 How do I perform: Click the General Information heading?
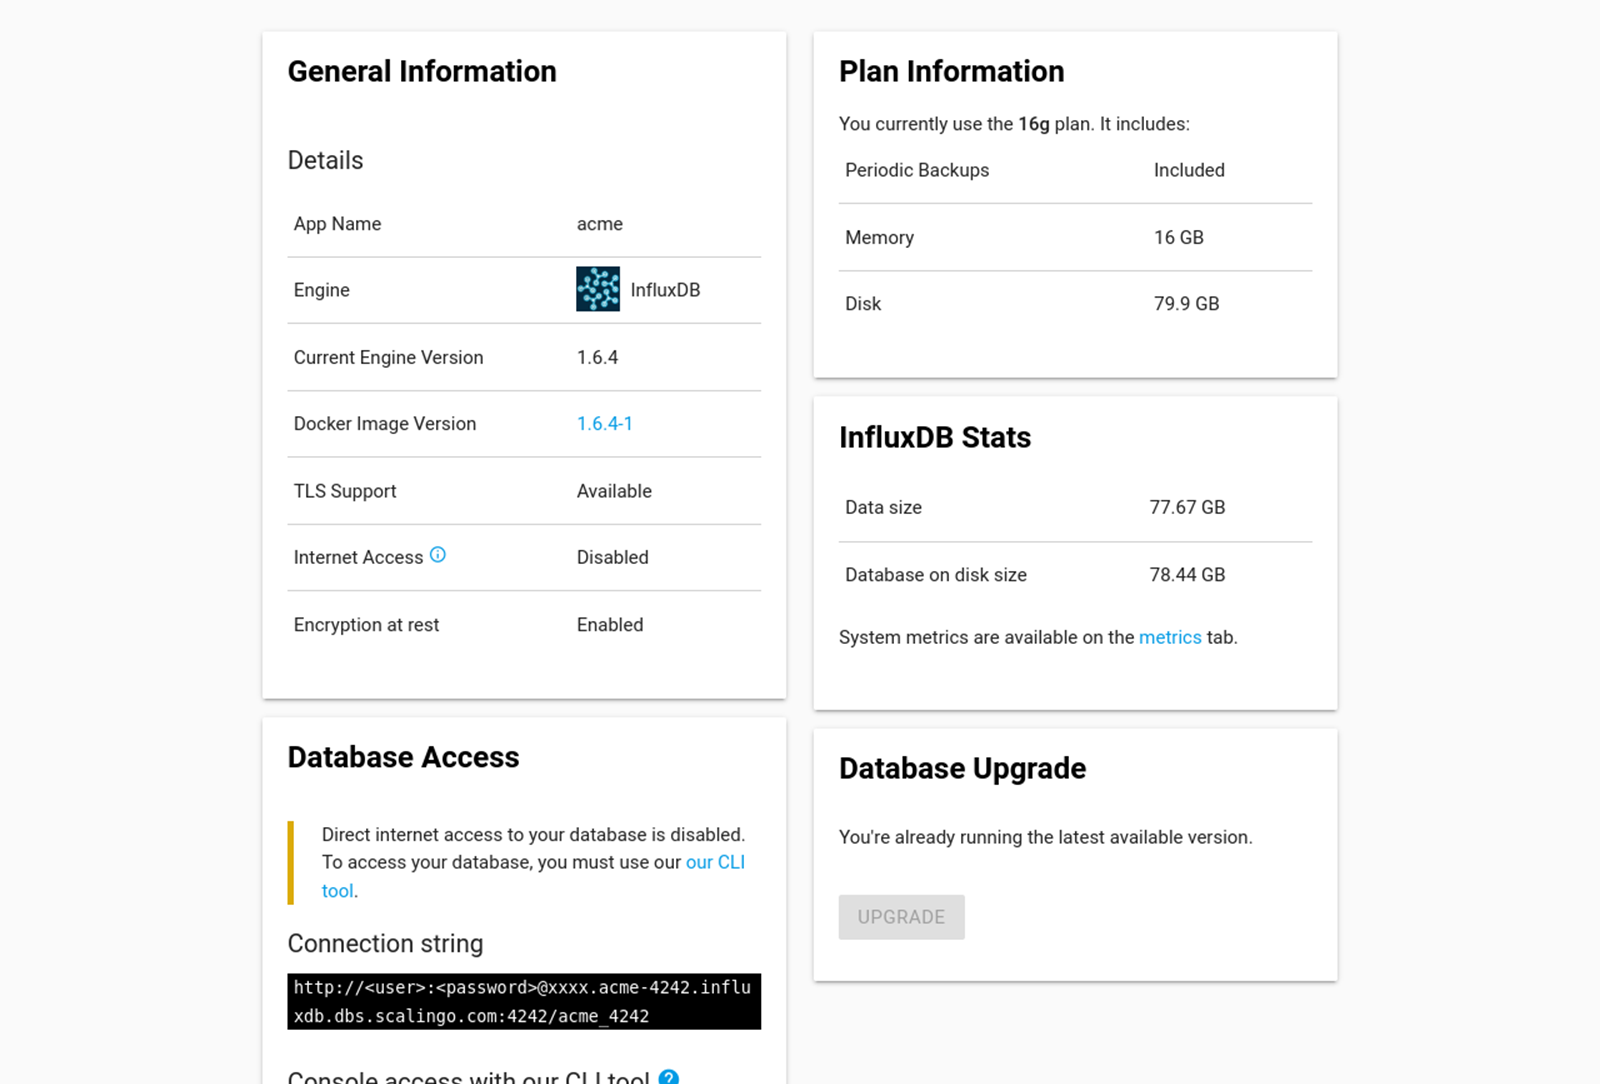(422, 72)
